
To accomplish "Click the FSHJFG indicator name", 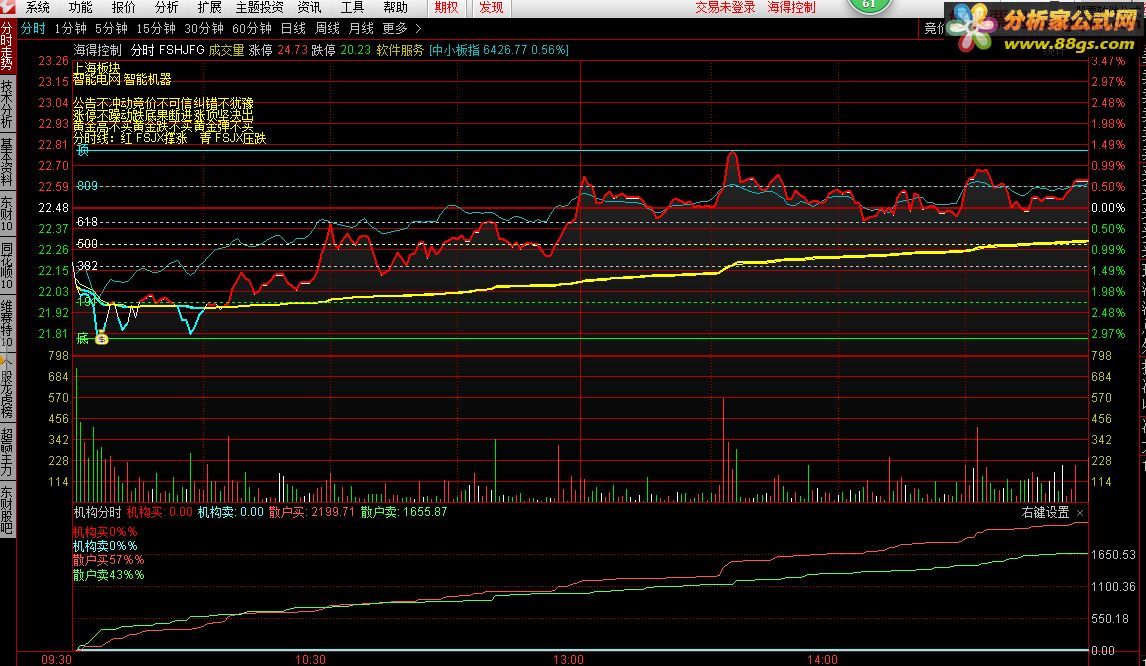I will [181, 50].
